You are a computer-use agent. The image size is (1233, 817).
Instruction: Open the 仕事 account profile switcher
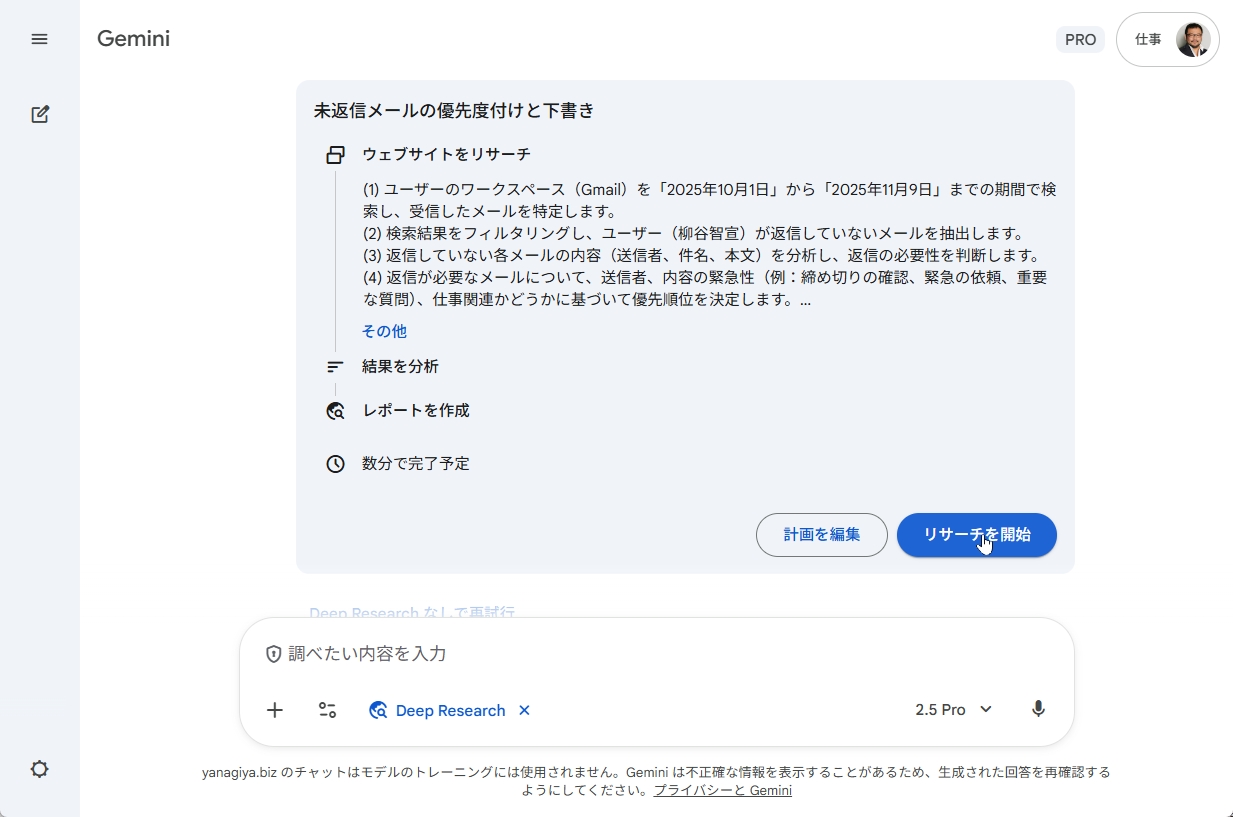(x=1167, y=40)
